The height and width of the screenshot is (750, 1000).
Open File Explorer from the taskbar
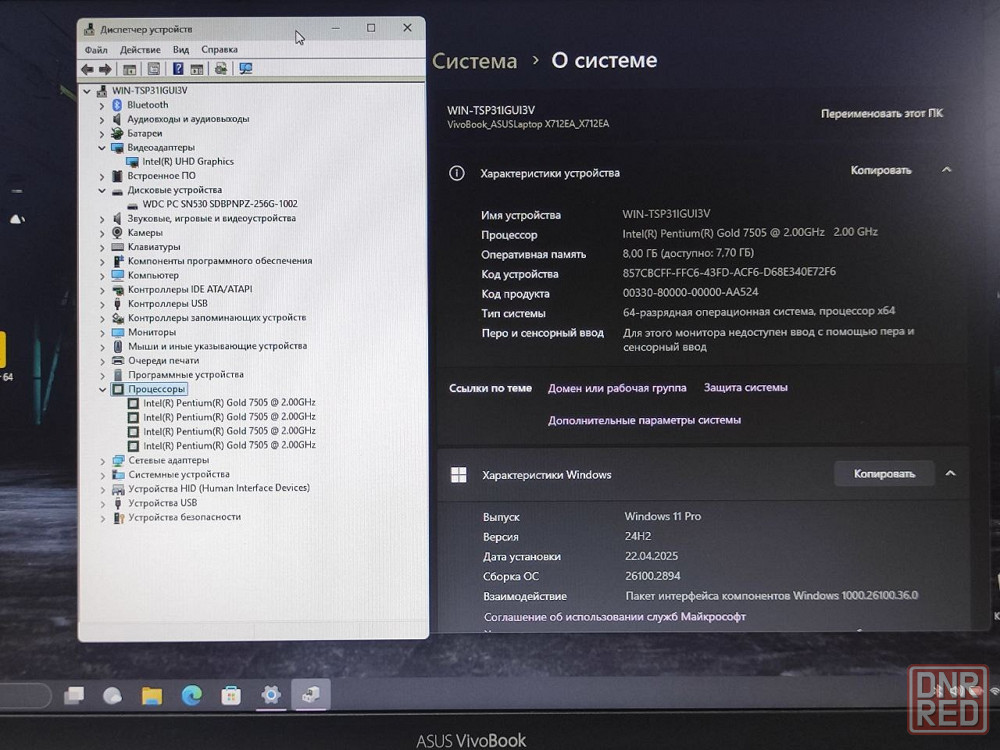coord(152,695)
